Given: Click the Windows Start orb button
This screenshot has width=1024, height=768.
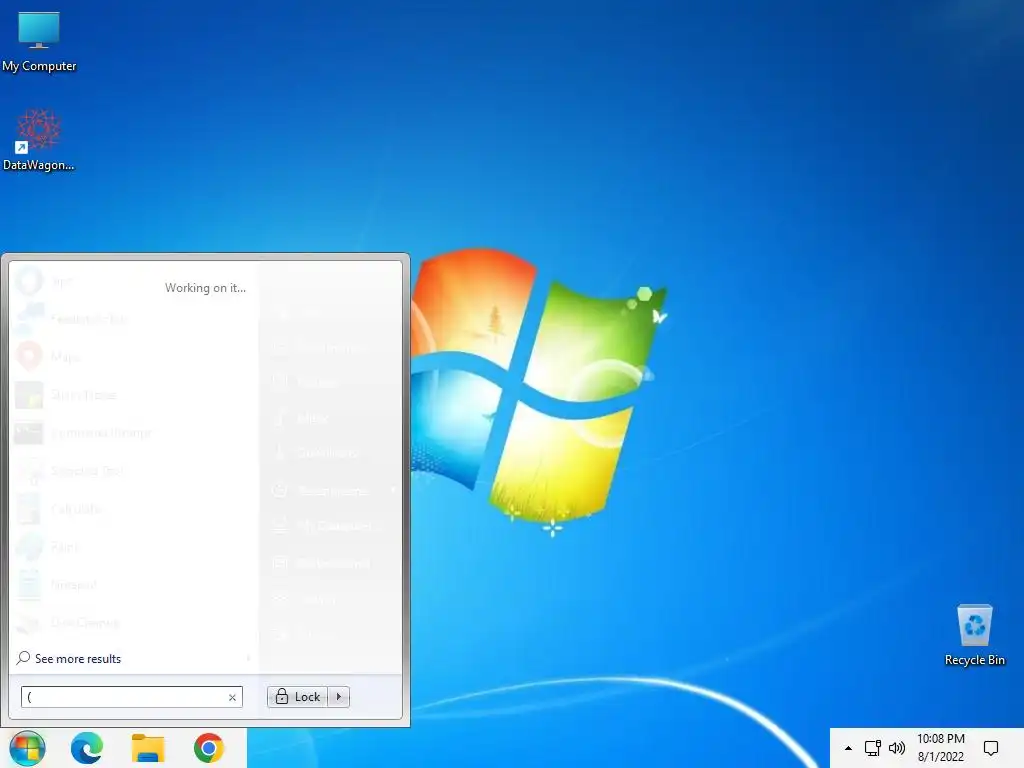Looking at the screenshot, I should pyautogui.click(x=27, y=748).
